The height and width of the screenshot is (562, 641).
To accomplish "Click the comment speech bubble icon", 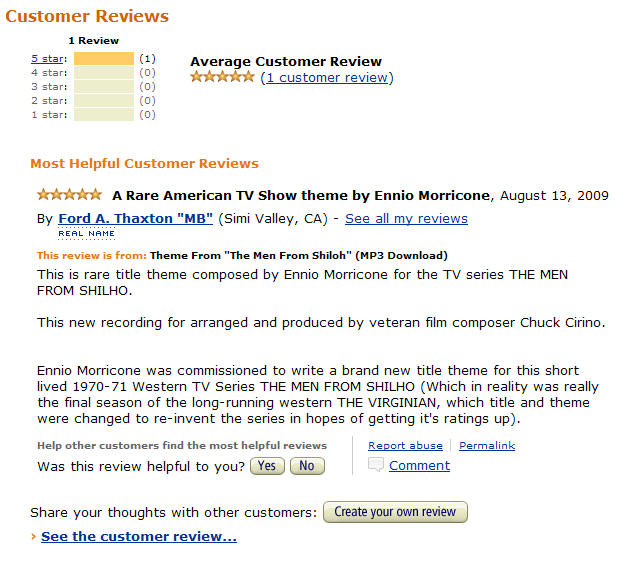I will coord(376,465).
